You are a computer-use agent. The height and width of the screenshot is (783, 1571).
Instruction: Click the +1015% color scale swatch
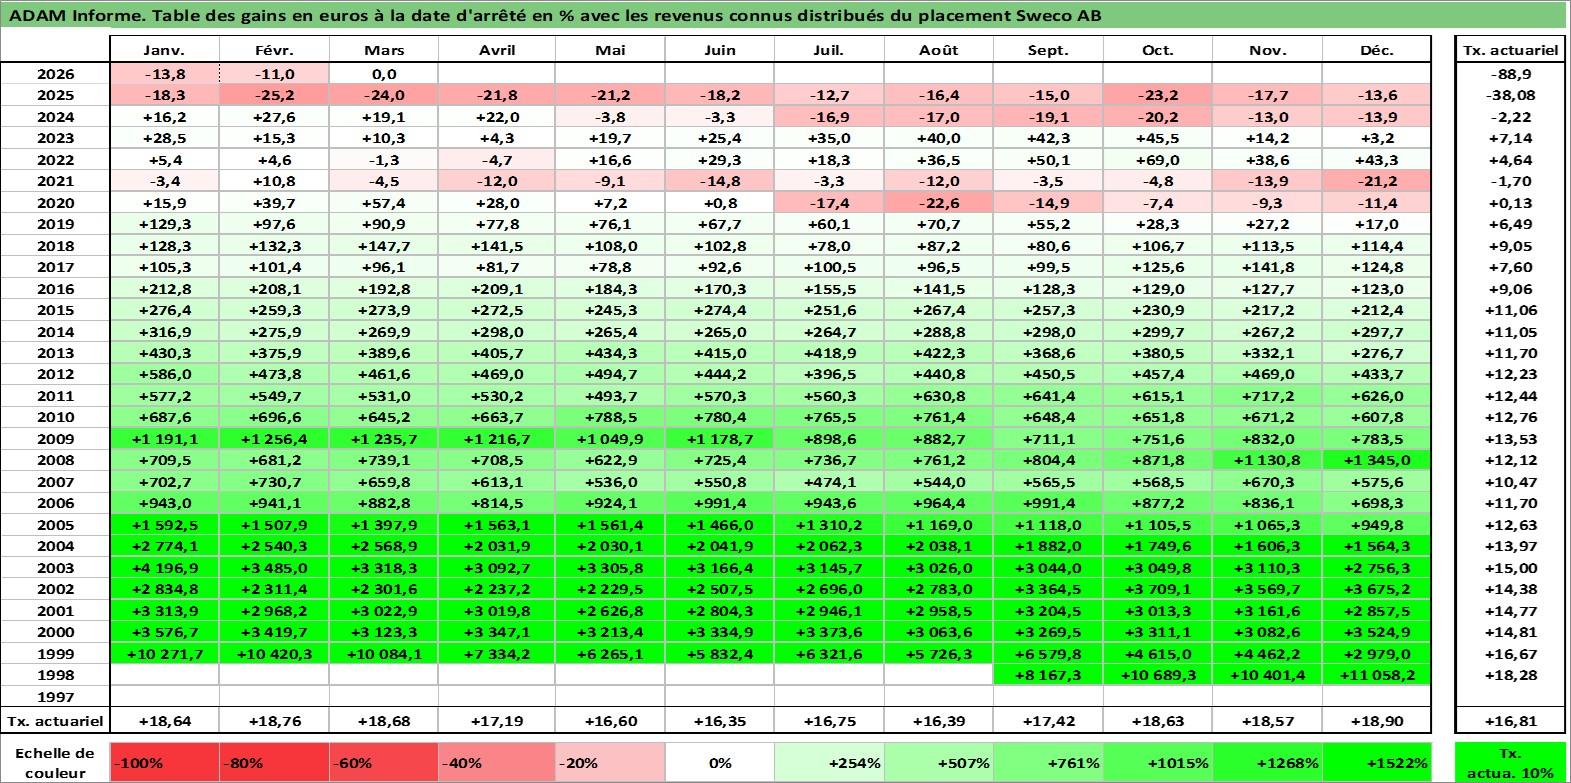[x=1158, y=762]
